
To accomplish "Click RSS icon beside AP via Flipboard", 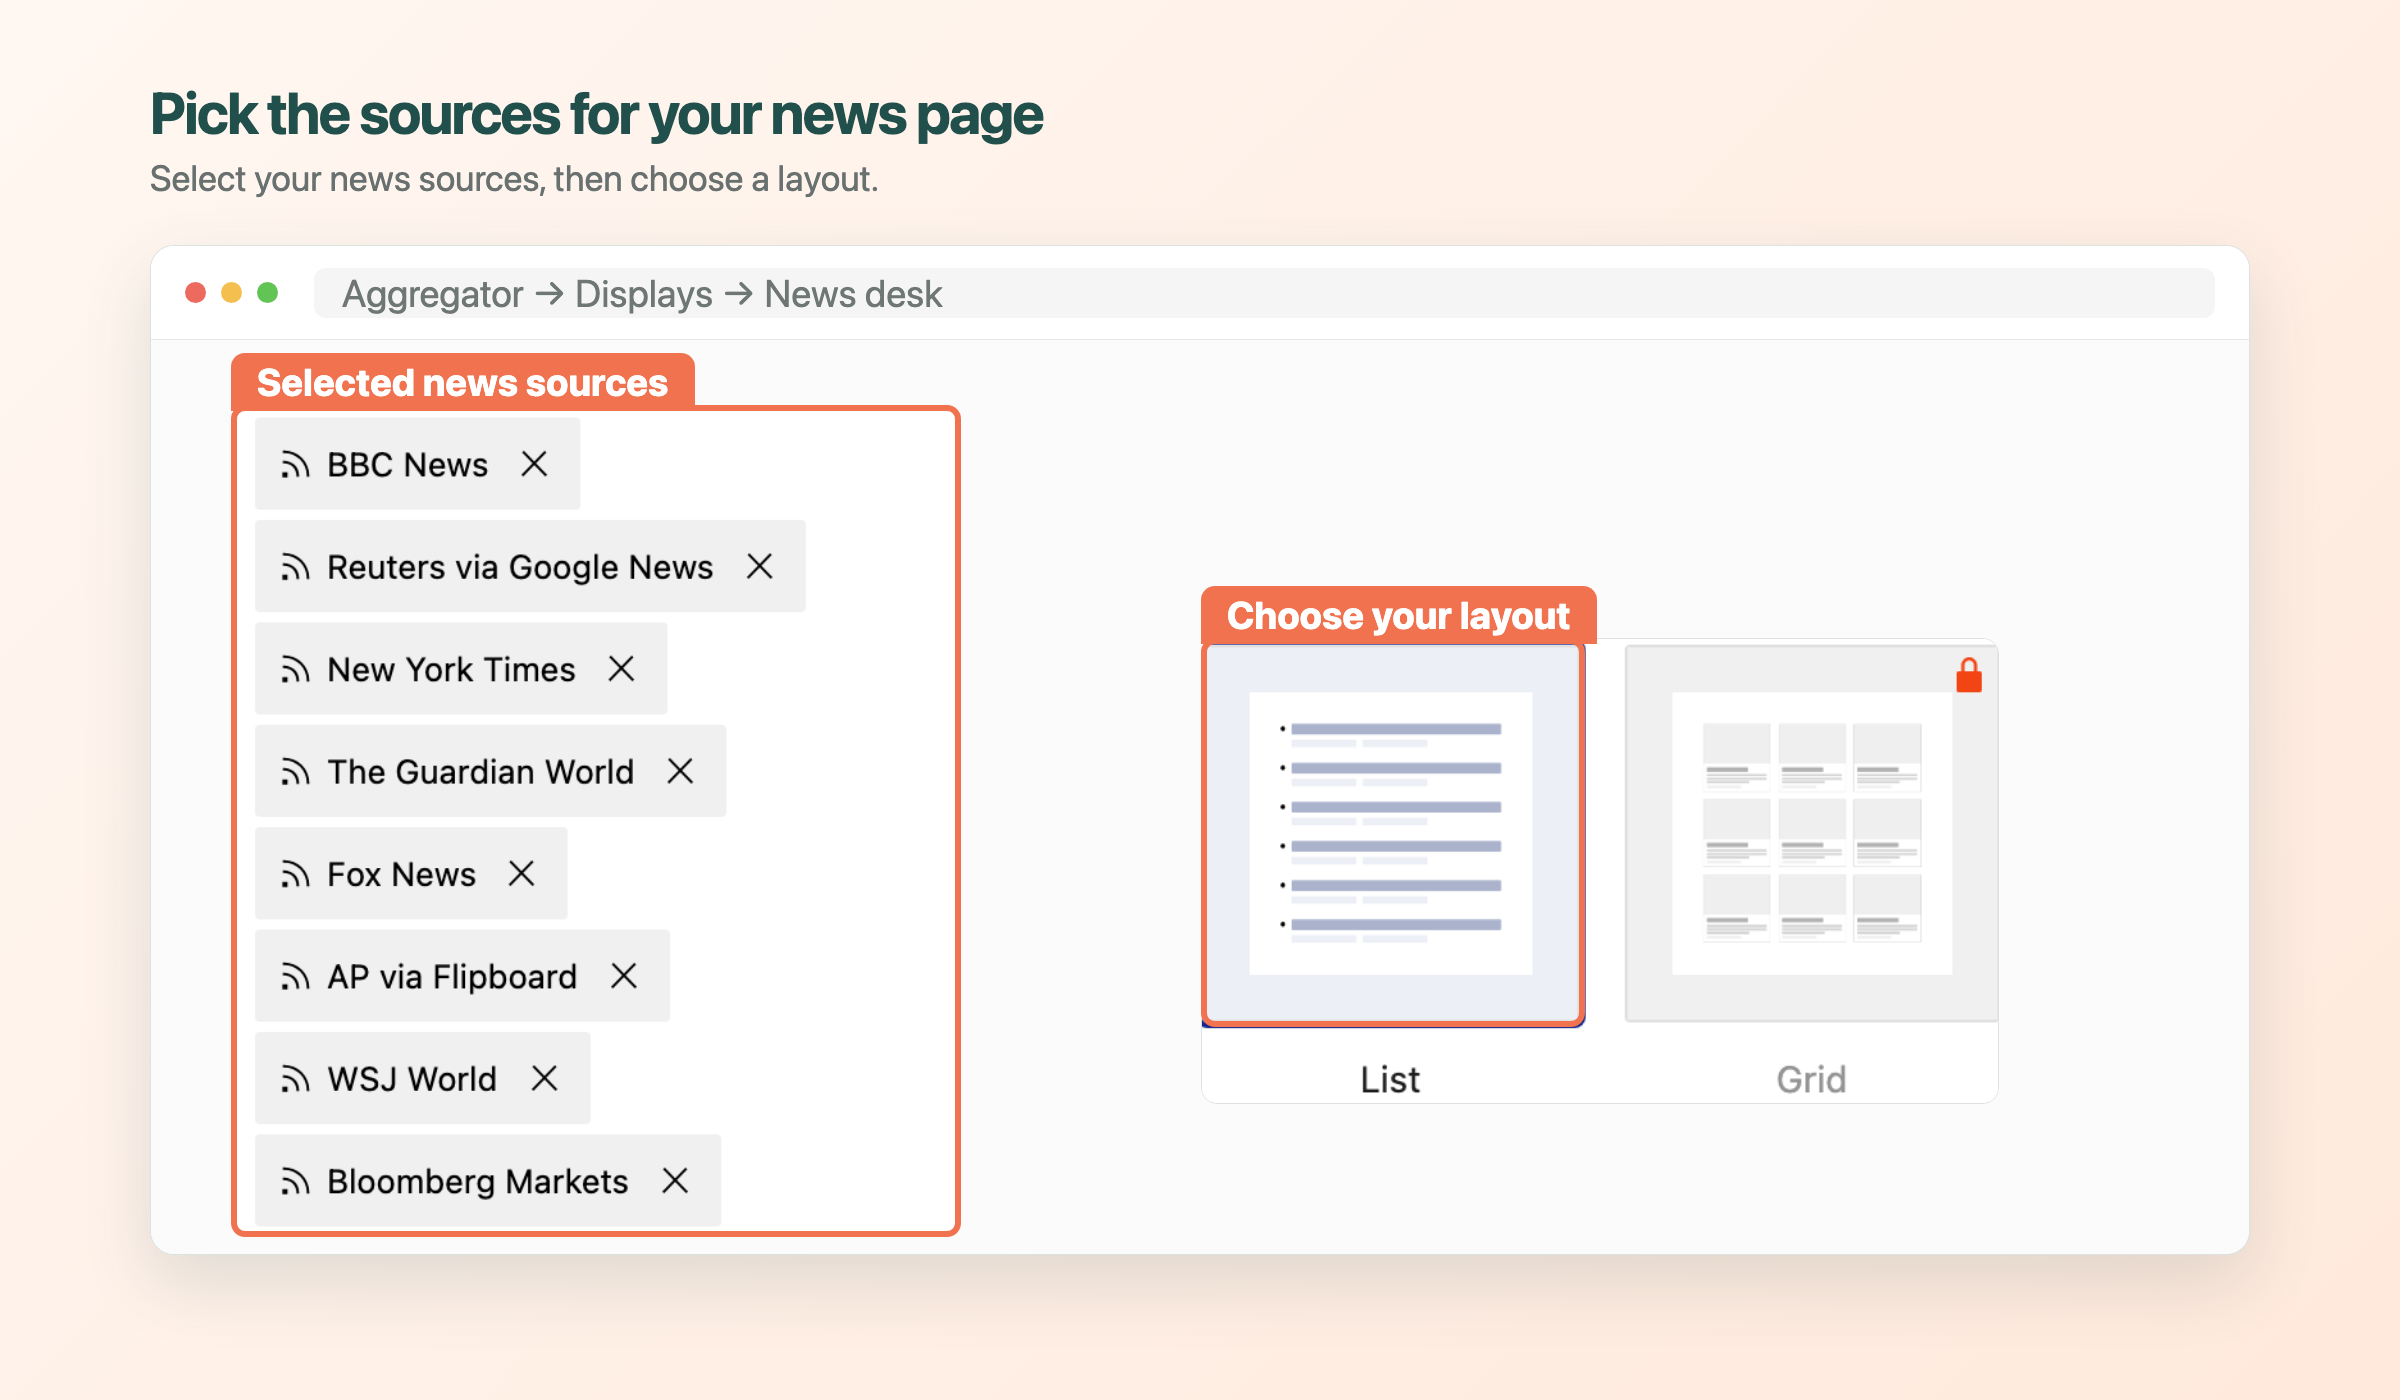I will coord(295,977).
